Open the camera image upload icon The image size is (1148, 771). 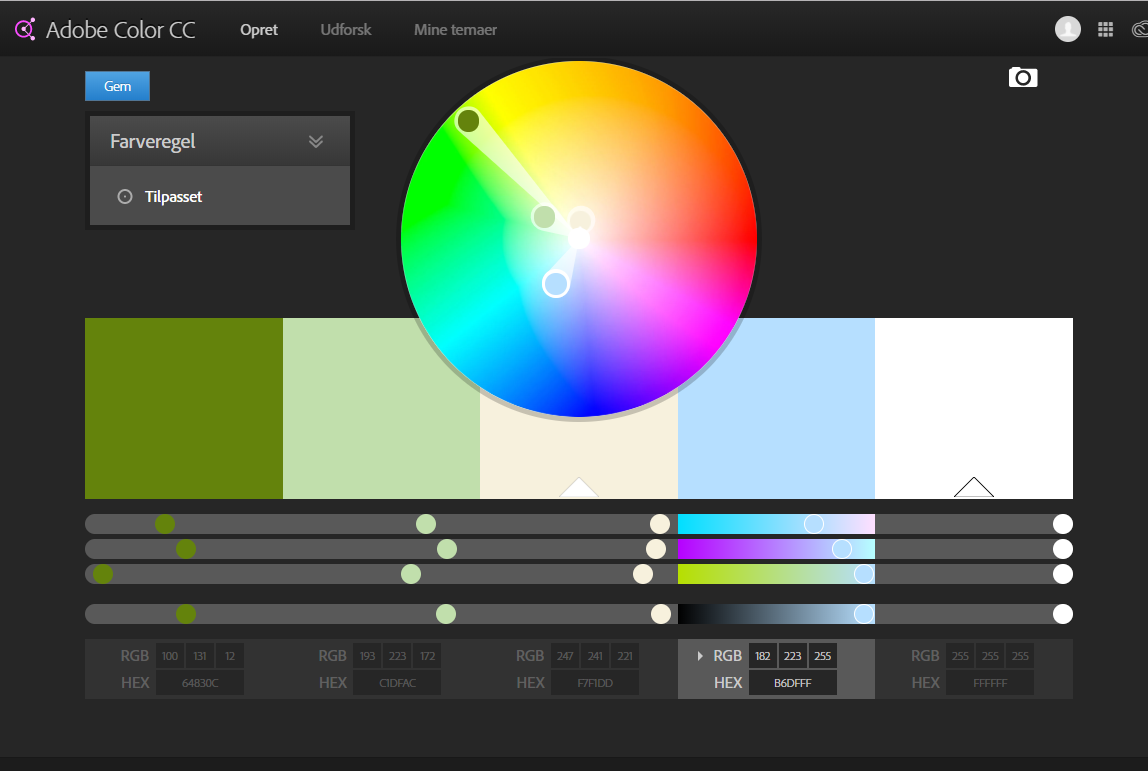pyautogui.click(x=1022, y=77)
